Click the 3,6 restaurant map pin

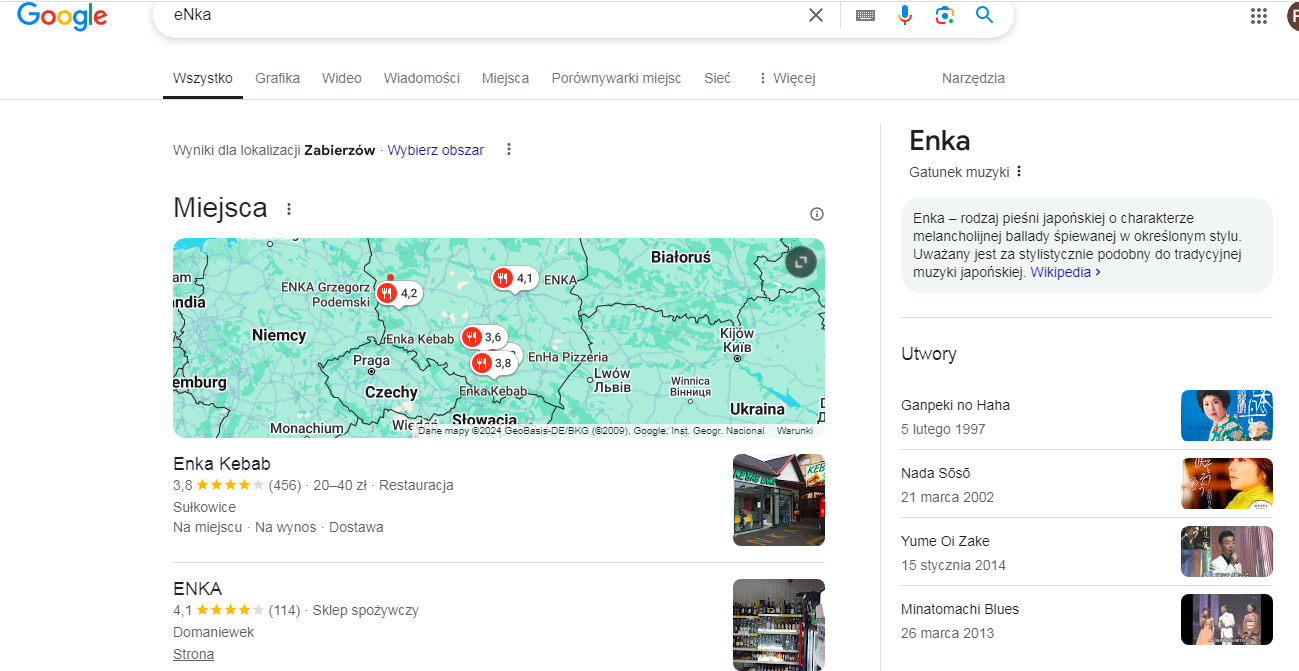click(x=483, y=338)
